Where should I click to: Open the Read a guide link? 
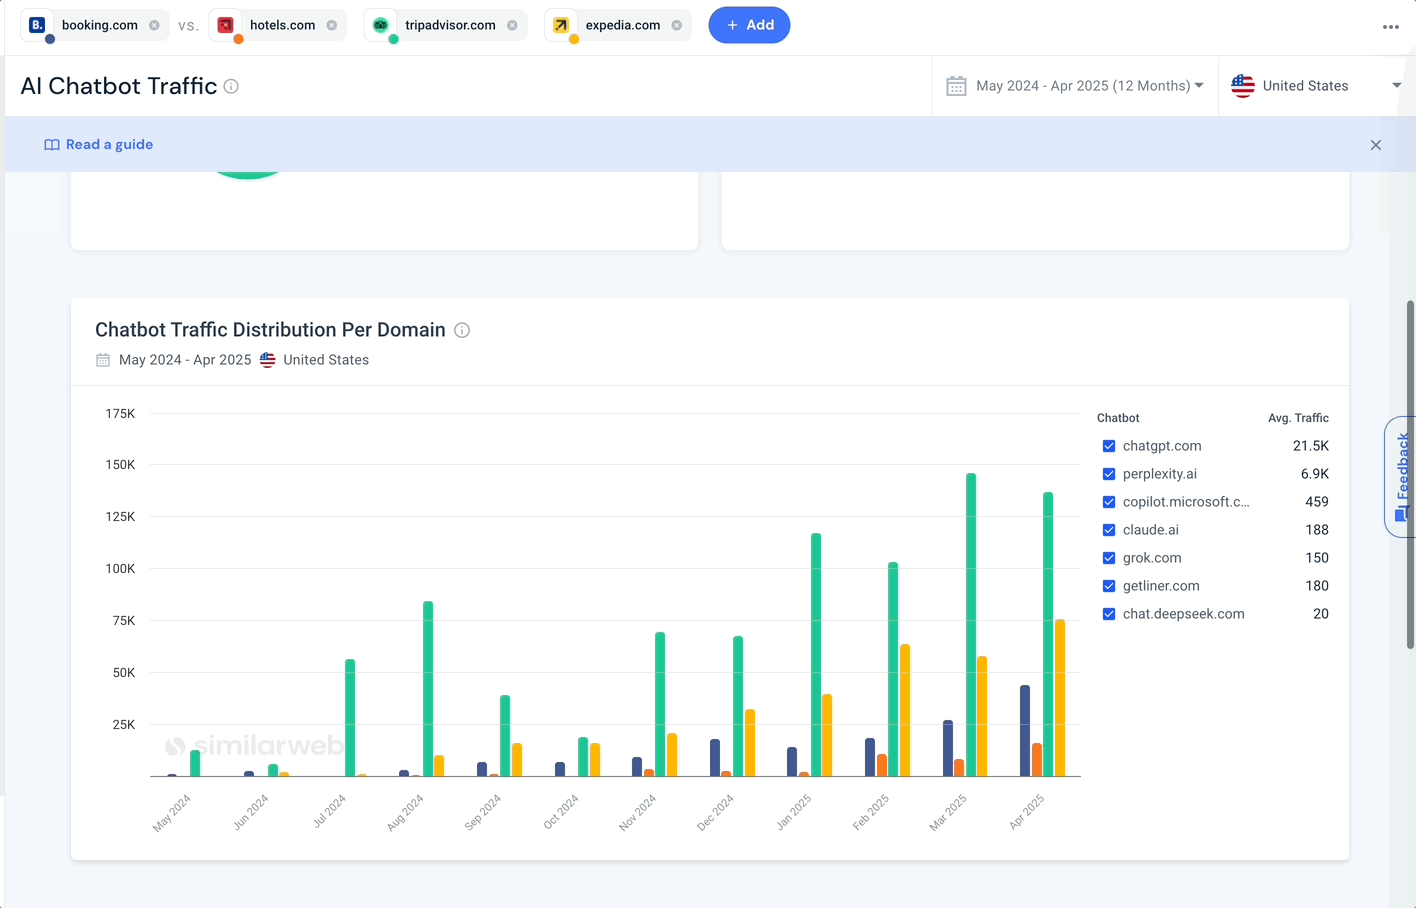[x=109, y=144]
